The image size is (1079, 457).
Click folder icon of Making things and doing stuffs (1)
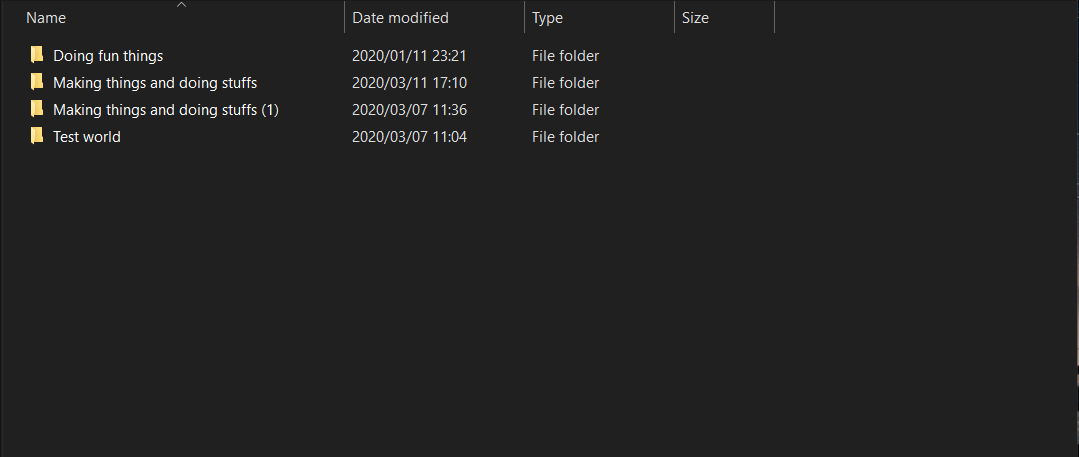37,109
